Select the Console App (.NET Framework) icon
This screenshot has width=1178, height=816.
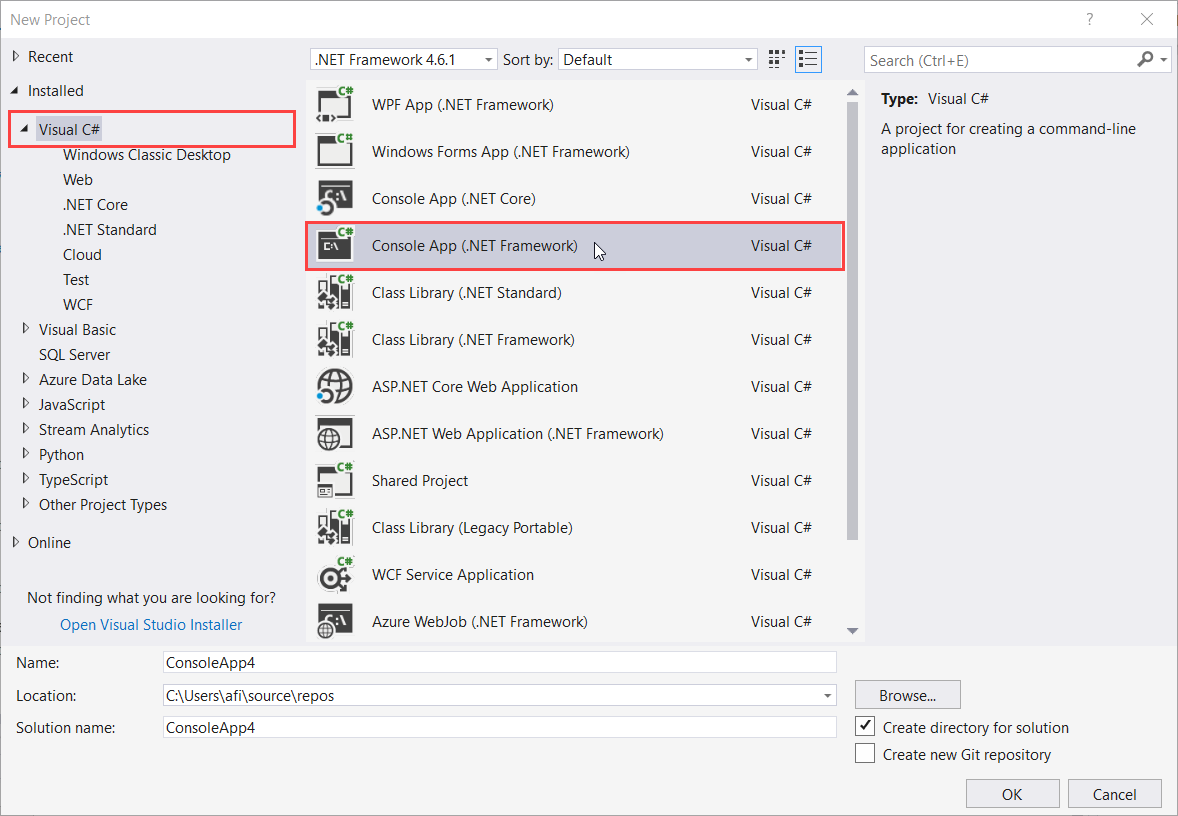335,246
